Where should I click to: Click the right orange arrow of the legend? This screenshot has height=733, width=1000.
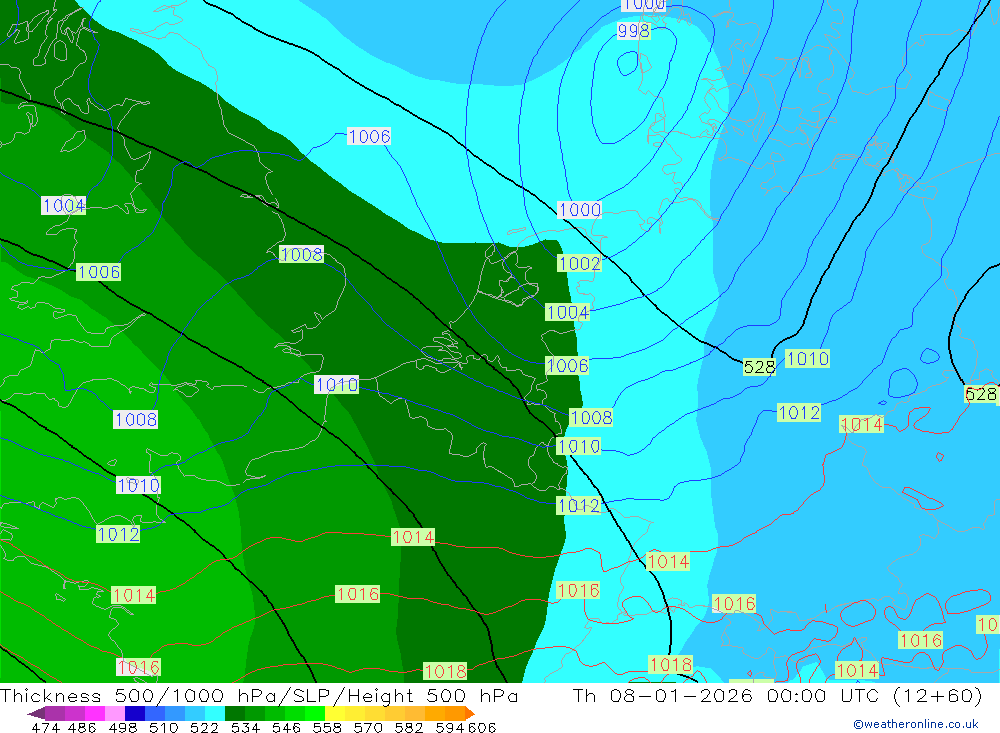click(x=470, y=713)
